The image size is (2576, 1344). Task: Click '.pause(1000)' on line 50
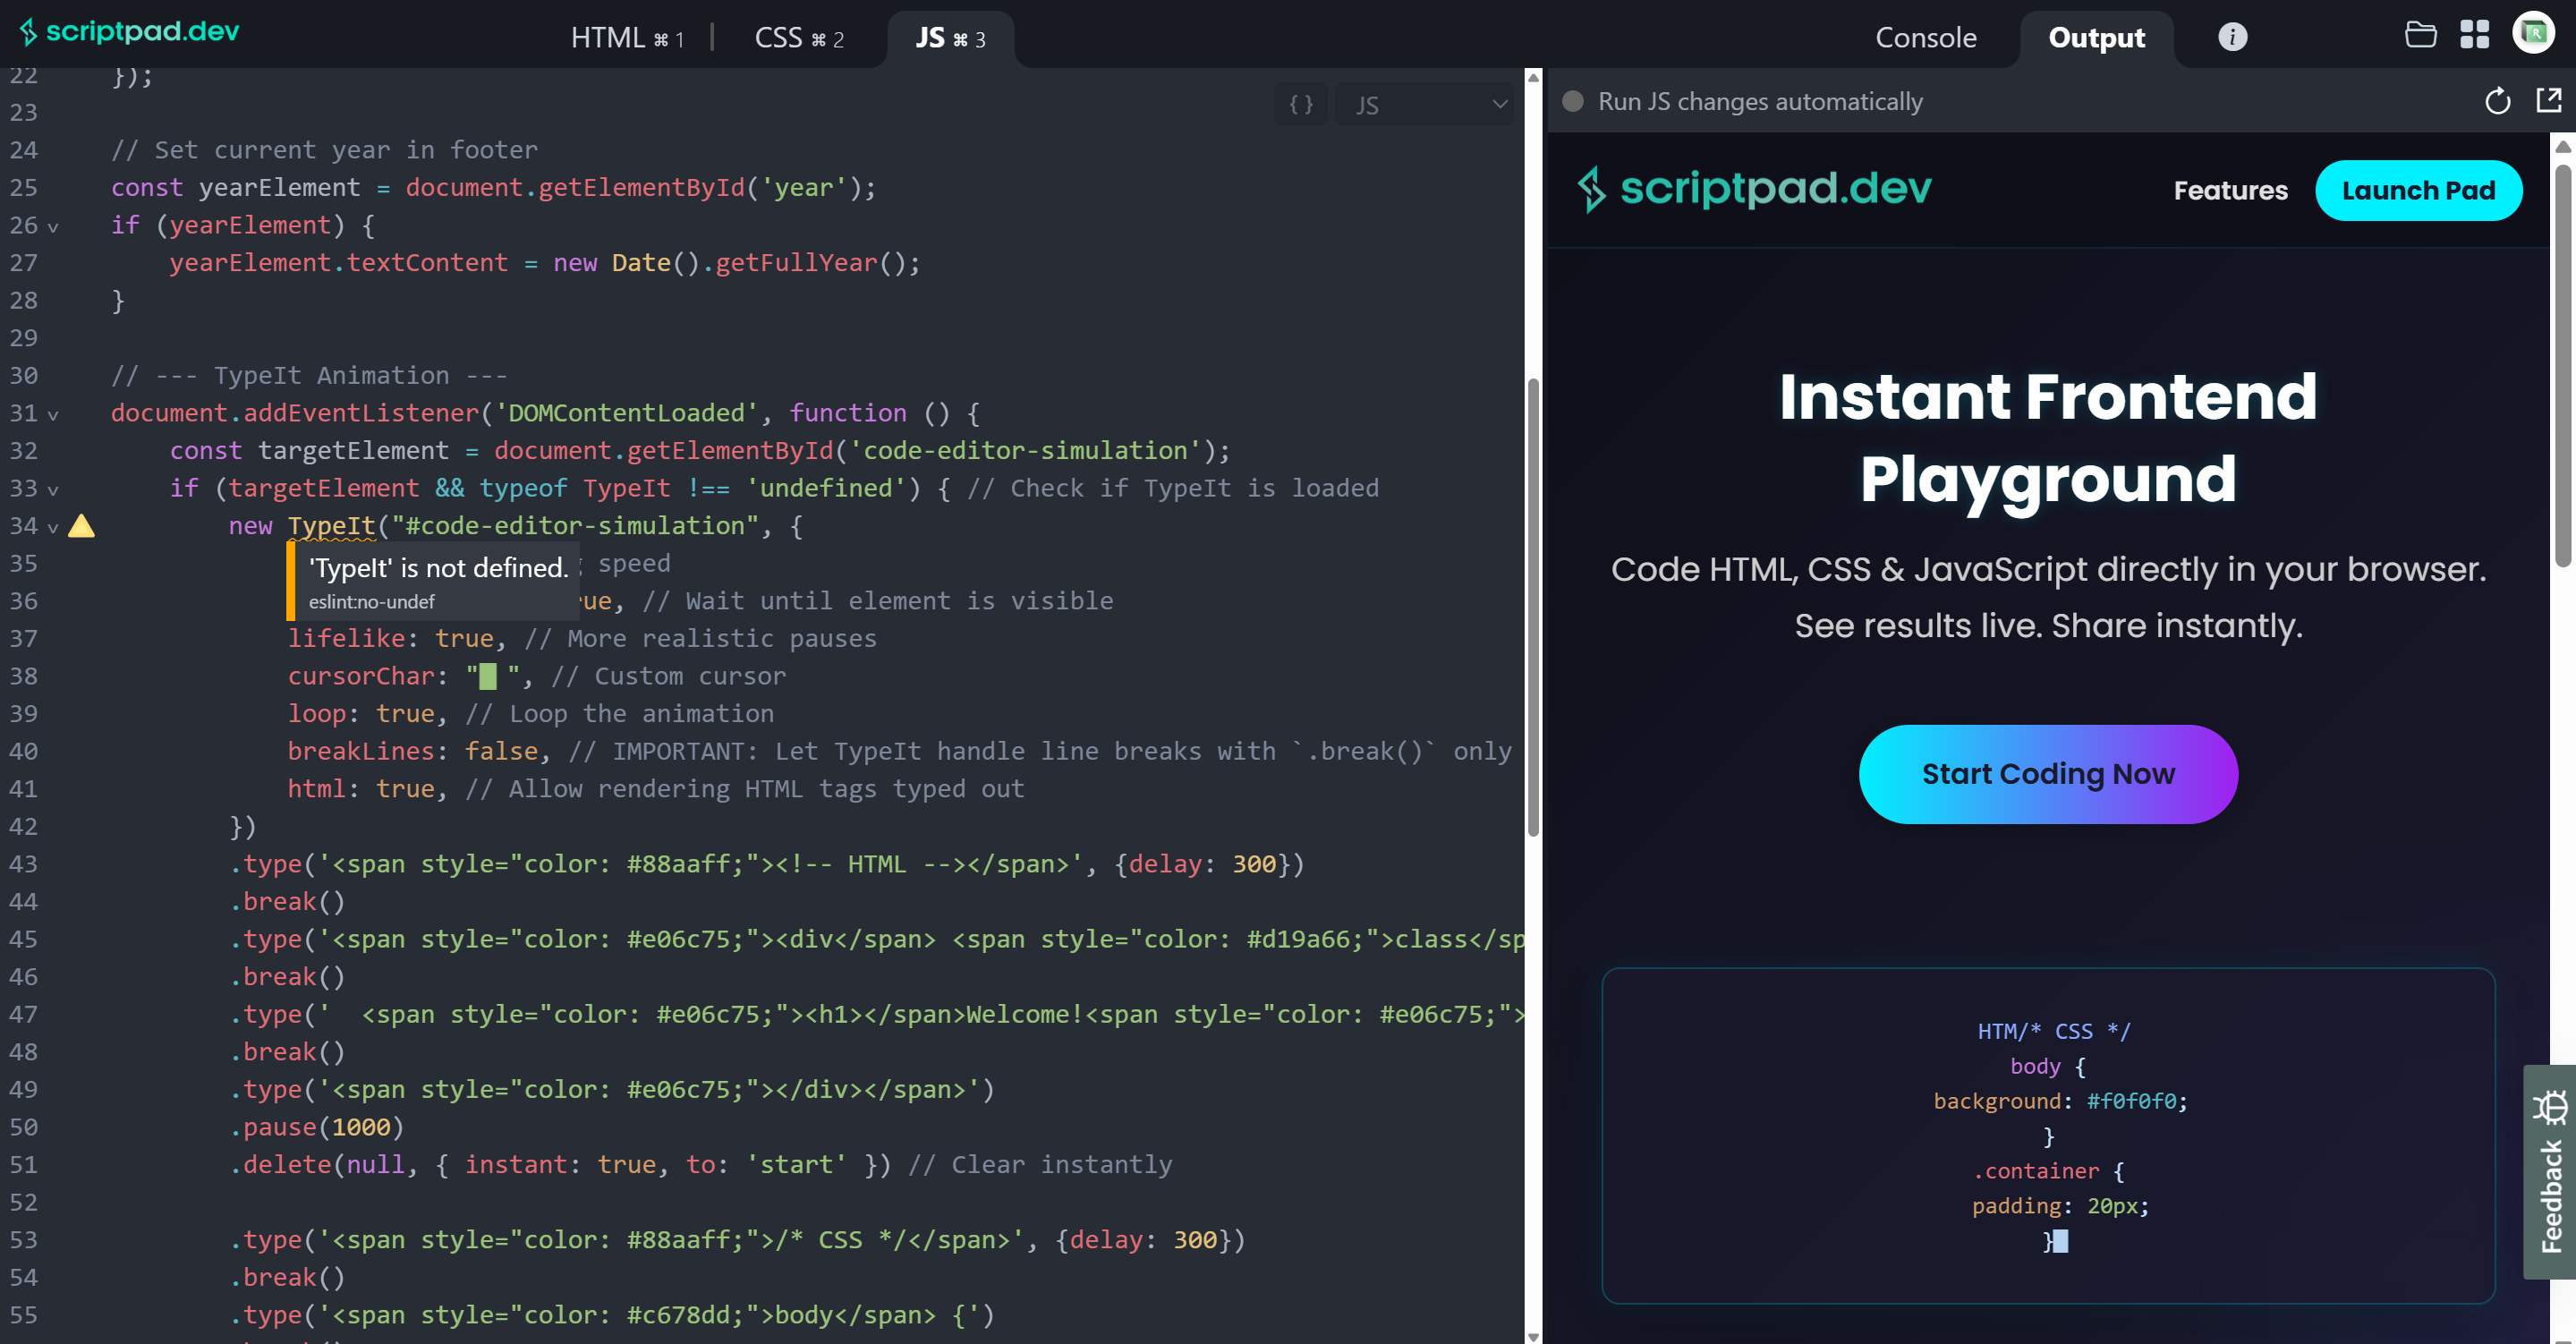(x=317, y=1128)
